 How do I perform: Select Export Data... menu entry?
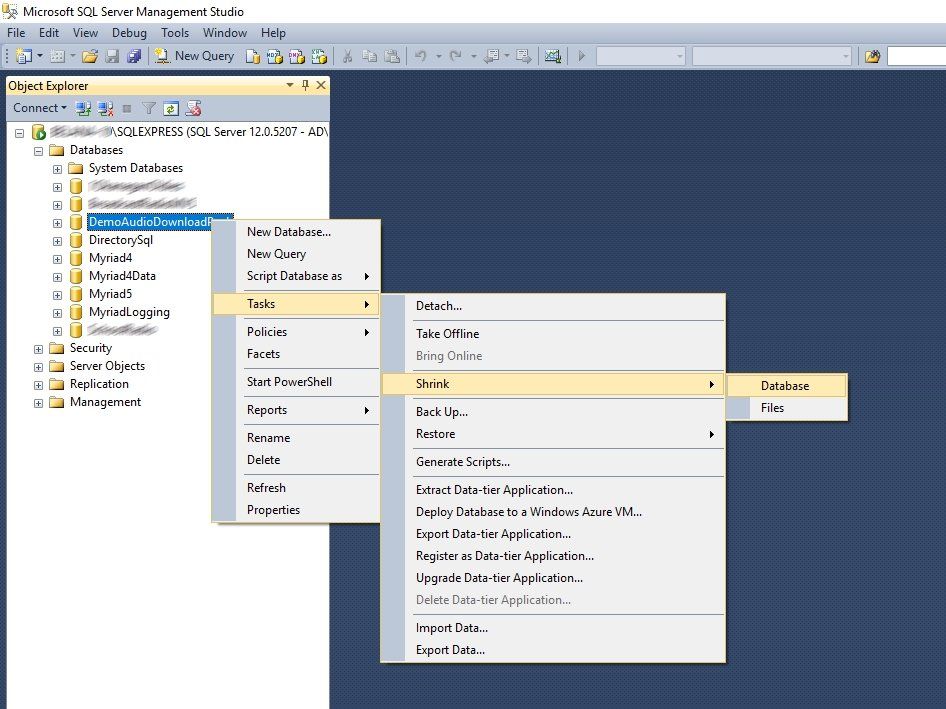pos(553,650)
